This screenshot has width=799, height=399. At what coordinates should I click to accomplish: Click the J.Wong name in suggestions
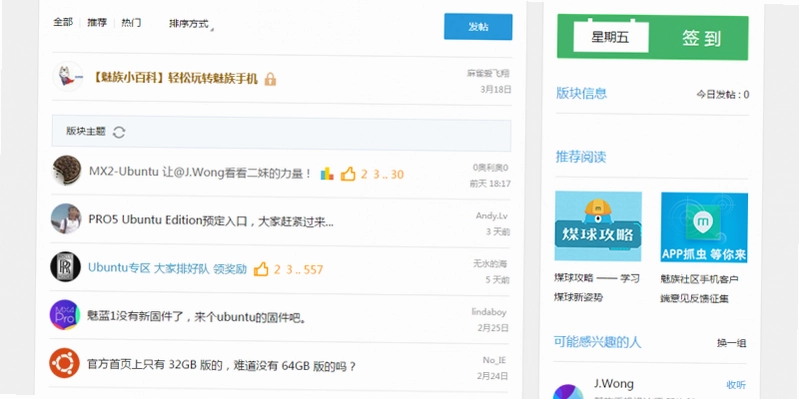[x=614, y=384]
